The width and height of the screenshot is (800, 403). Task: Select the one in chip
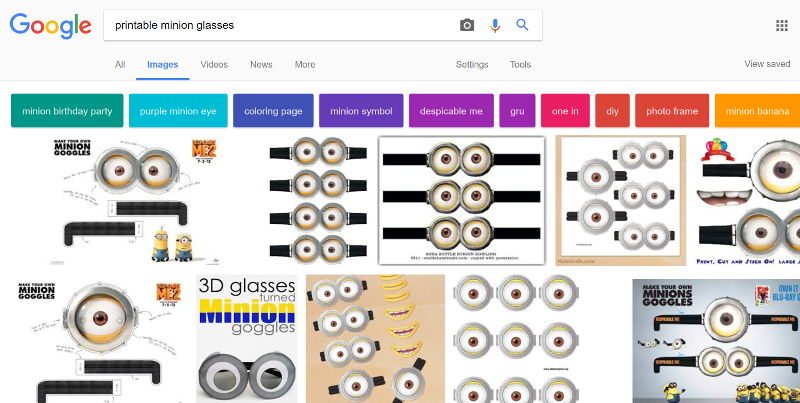(x=565, y=111)
